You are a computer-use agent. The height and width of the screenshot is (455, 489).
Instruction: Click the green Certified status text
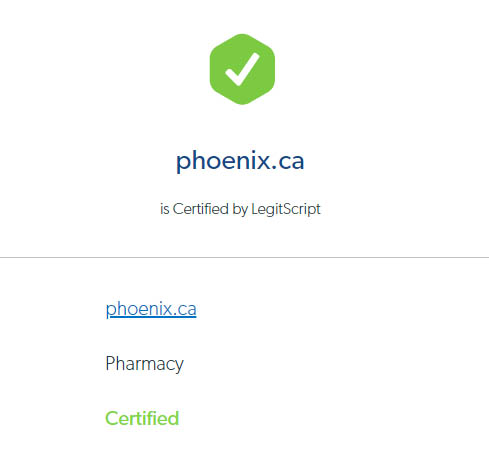coord(142,418)
